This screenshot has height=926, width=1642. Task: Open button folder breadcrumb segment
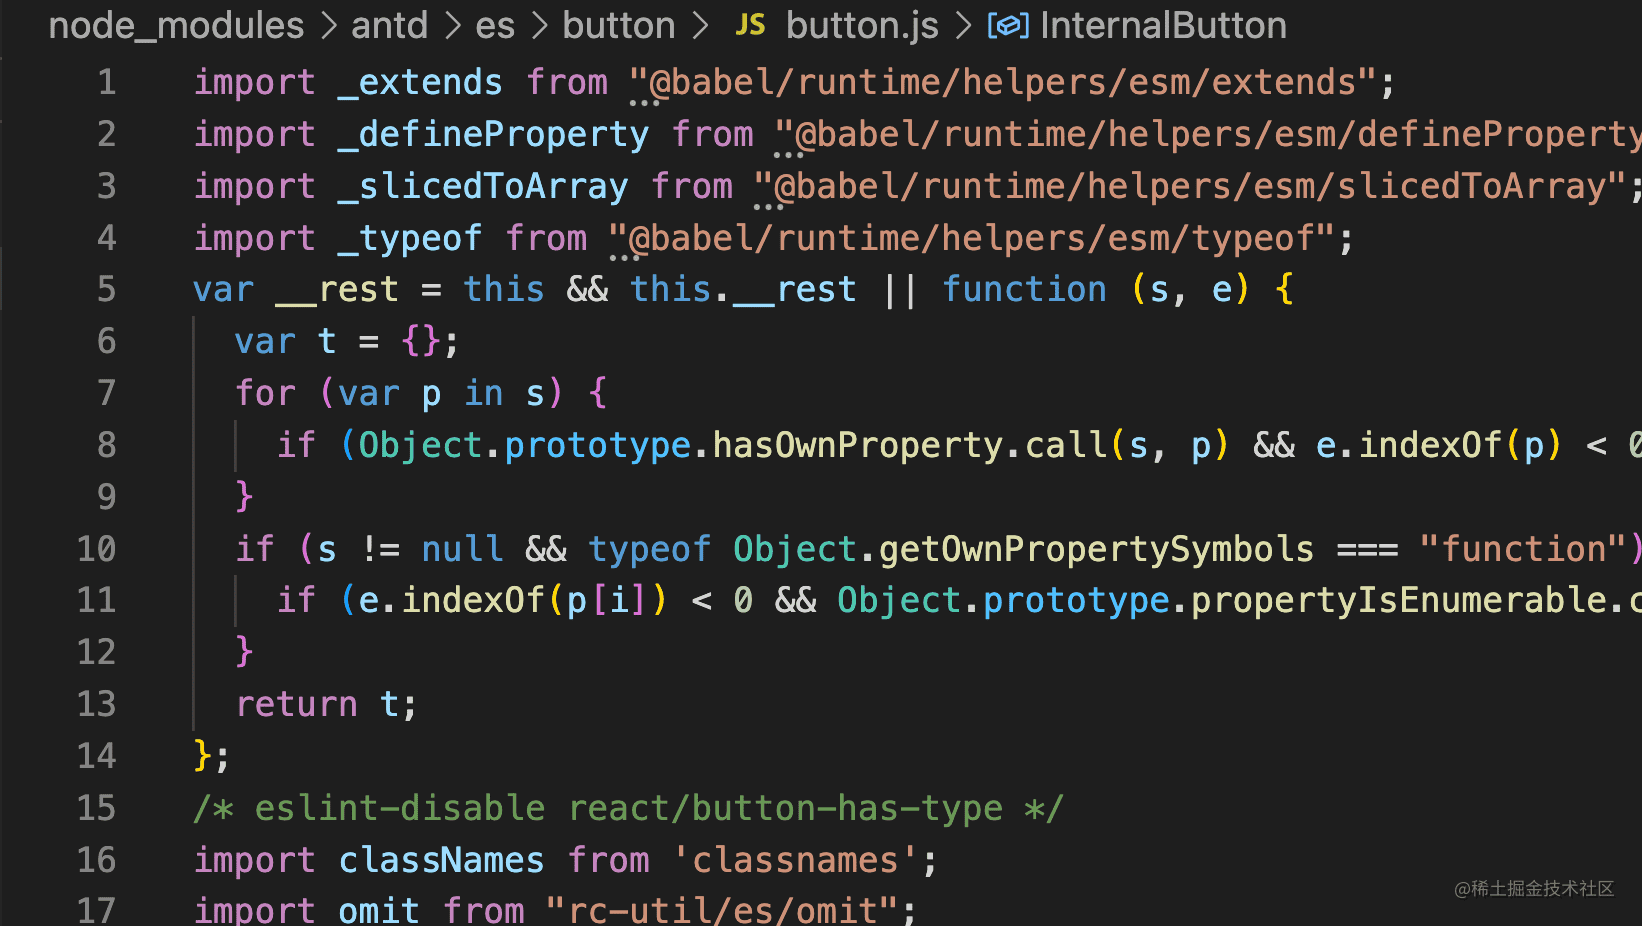coord(618,25)
